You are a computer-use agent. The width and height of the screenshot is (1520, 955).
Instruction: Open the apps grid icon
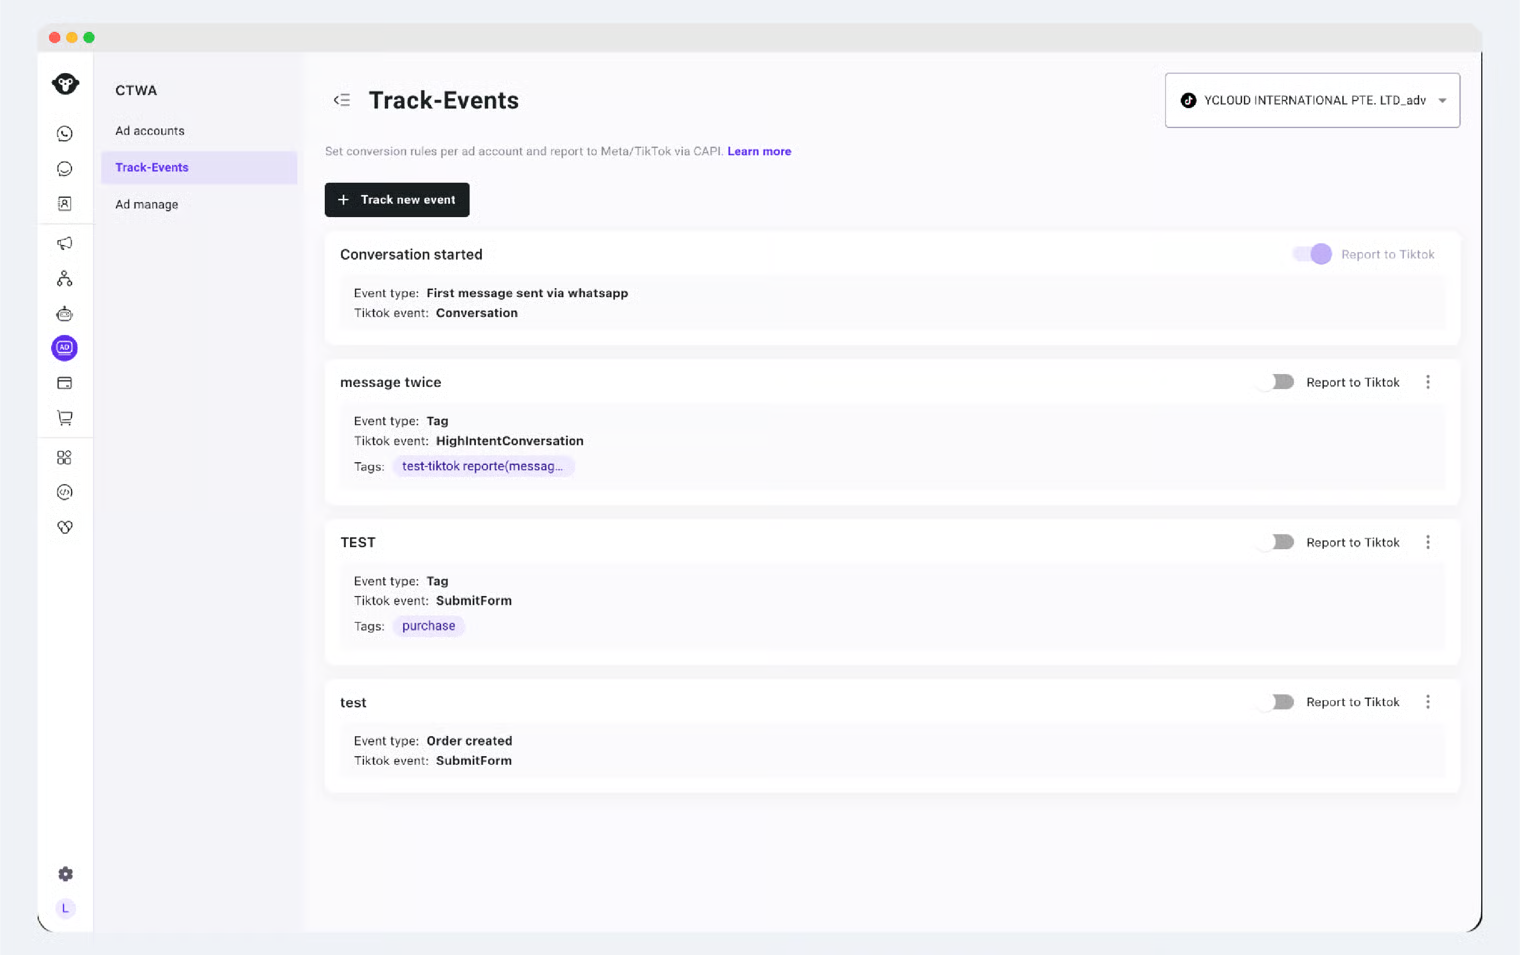coord(65,458)
